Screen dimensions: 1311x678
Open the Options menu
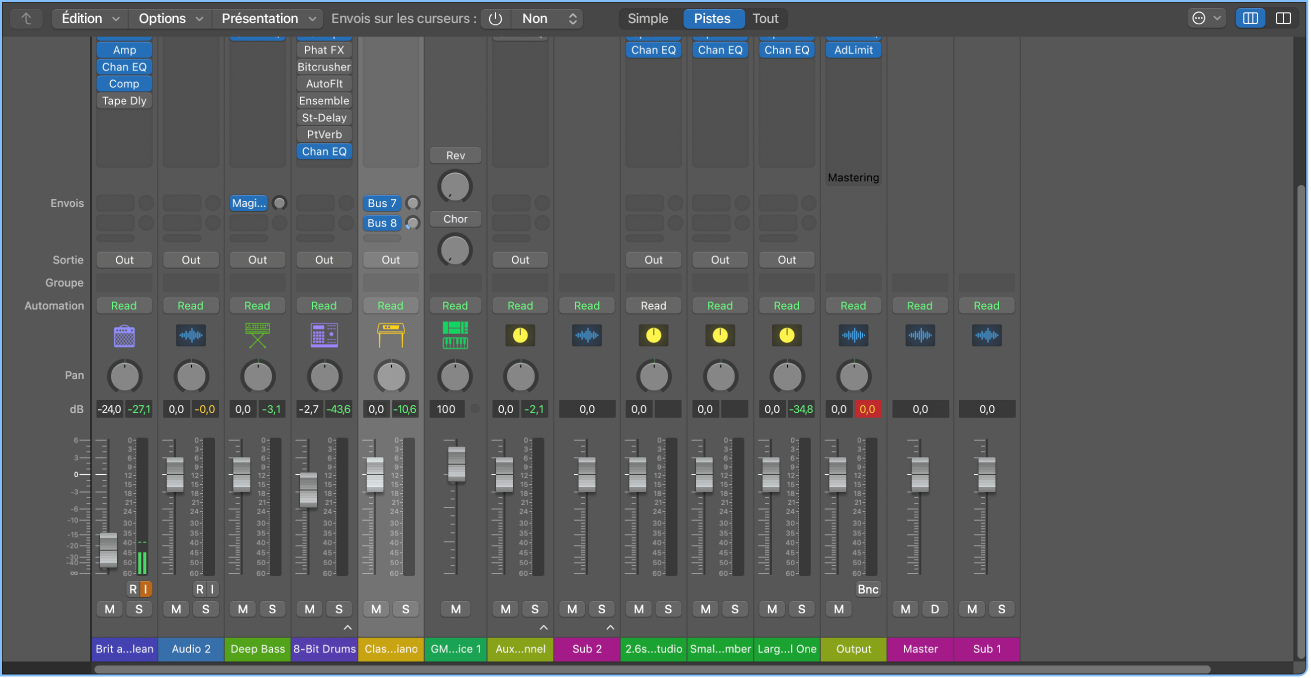(x=171, y=18)
